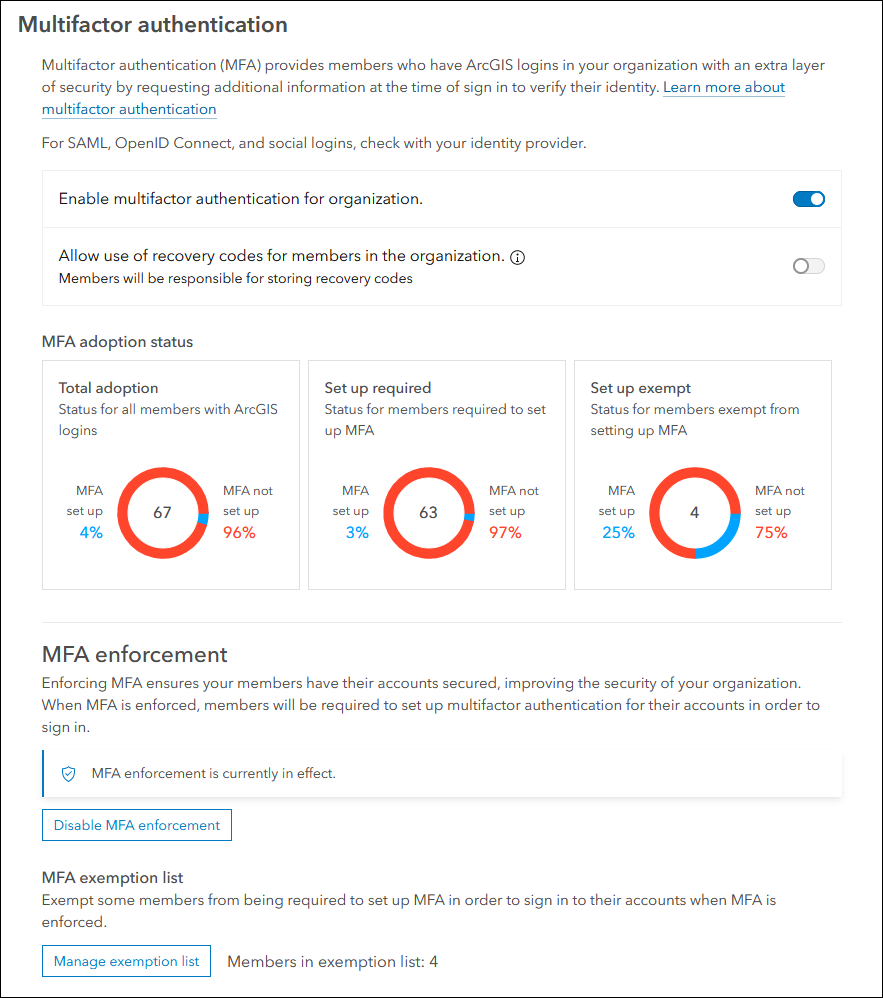
Task: Click the info icon beside recovery codes
Action: click(x=517, y=257)
